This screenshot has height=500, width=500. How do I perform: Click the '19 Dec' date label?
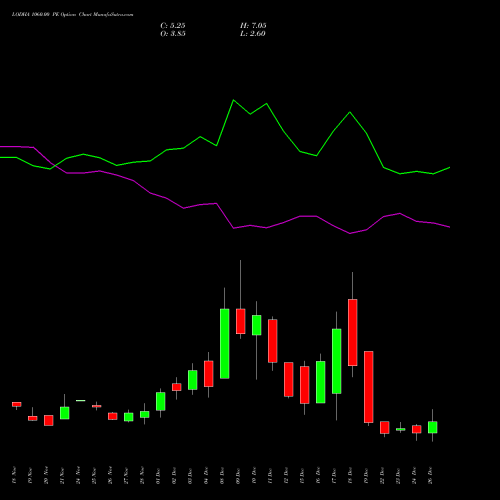(366, 475)
